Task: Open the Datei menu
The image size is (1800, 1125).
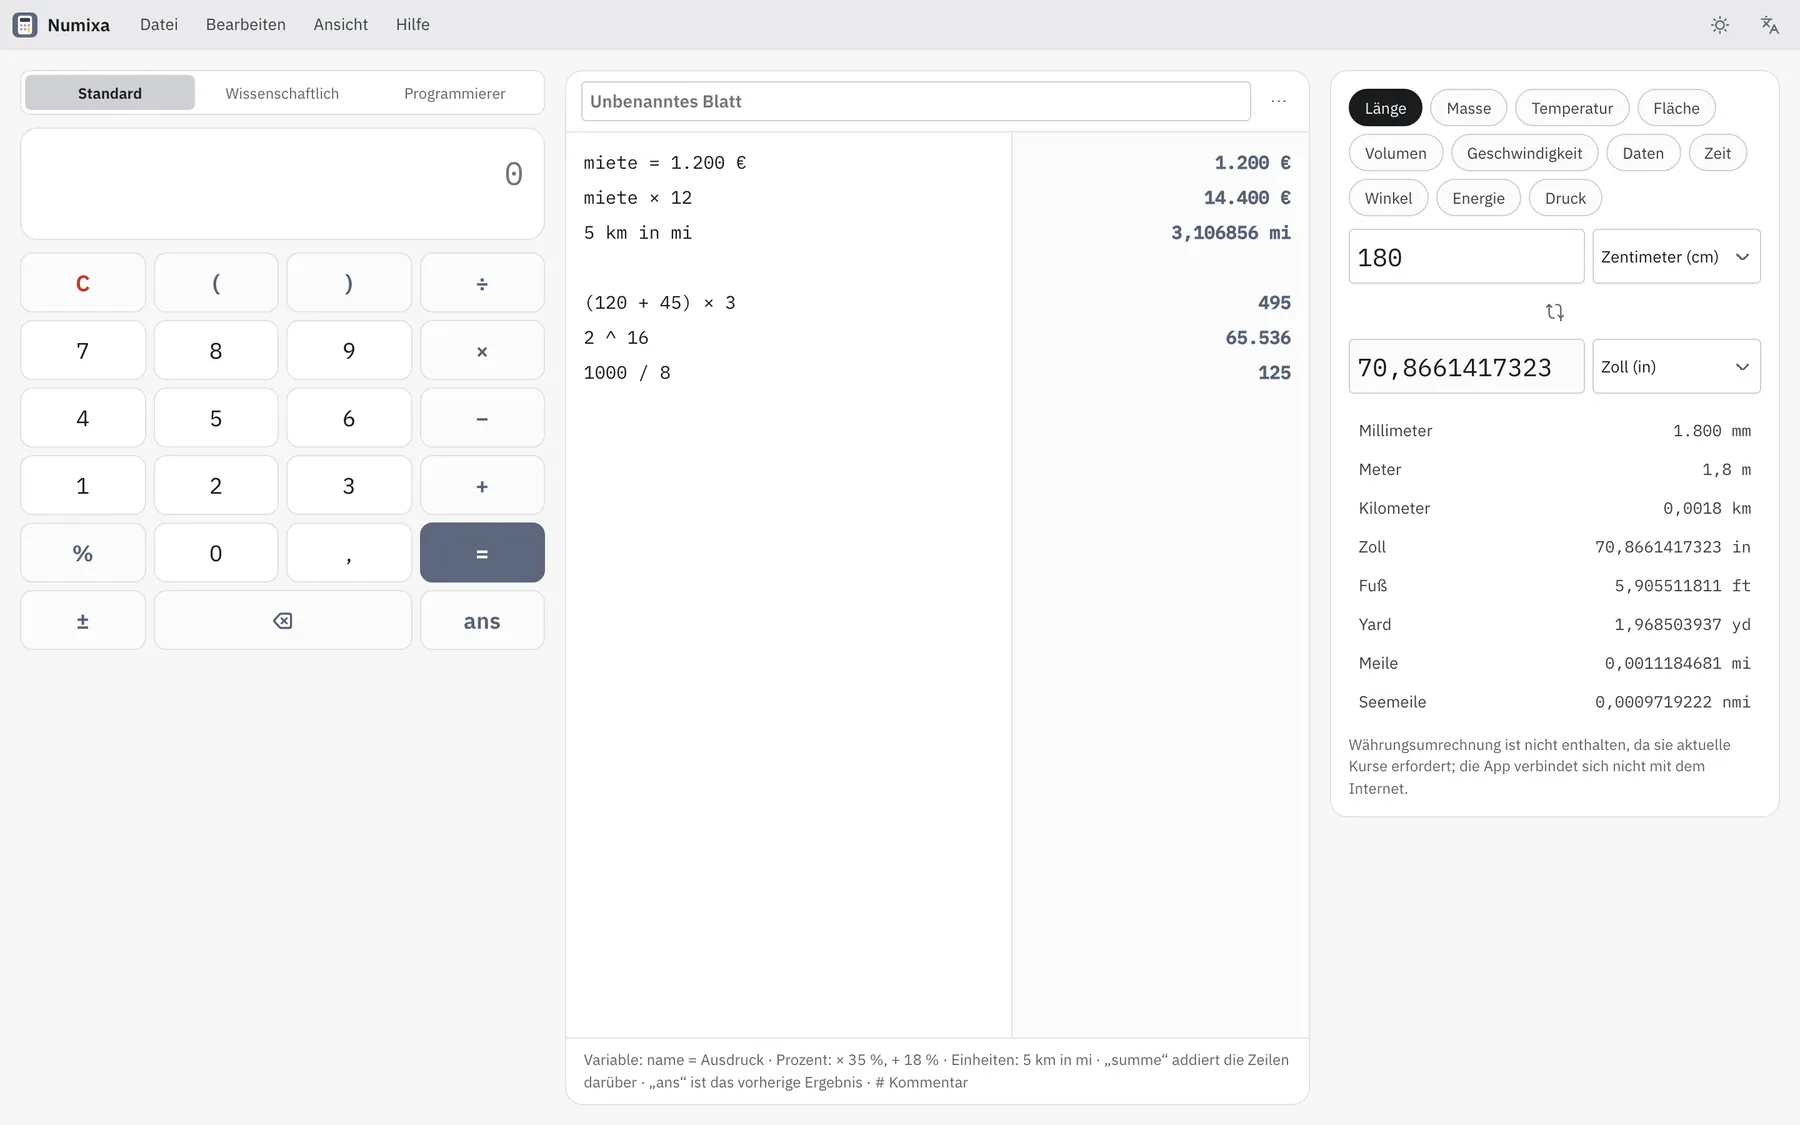Action: tap(159, 24)
